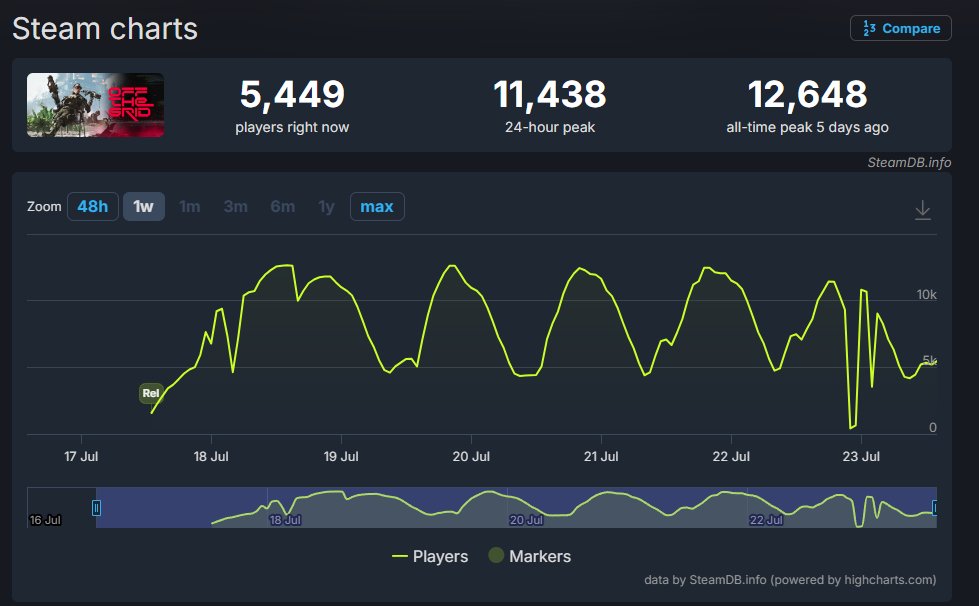The height and width of the screenshot is (606, 979).
Task: Click the Compare button
Action: click(x=900, y=28)
